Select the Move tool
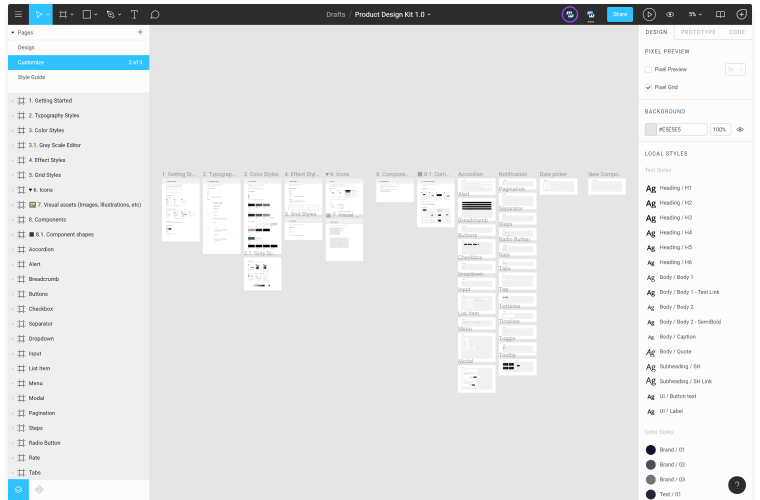This screenshot has height=500, width=760. tap(39, 15)
